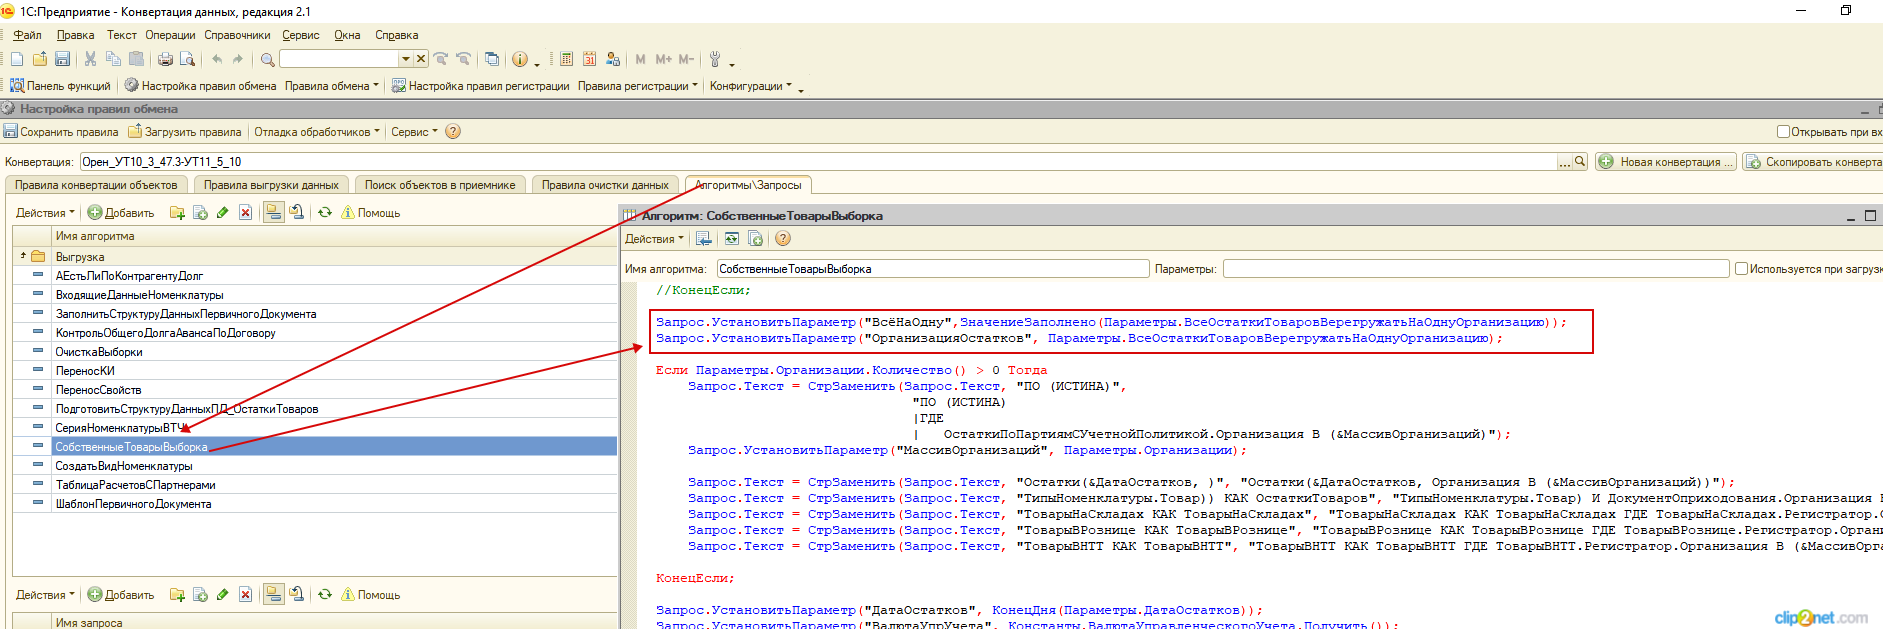This screenshot has height=629, width=1883.
Task: Toggle hierarchical view icon in algorithms toolbar
Action: pyautogui.click(x=273, y=213)
